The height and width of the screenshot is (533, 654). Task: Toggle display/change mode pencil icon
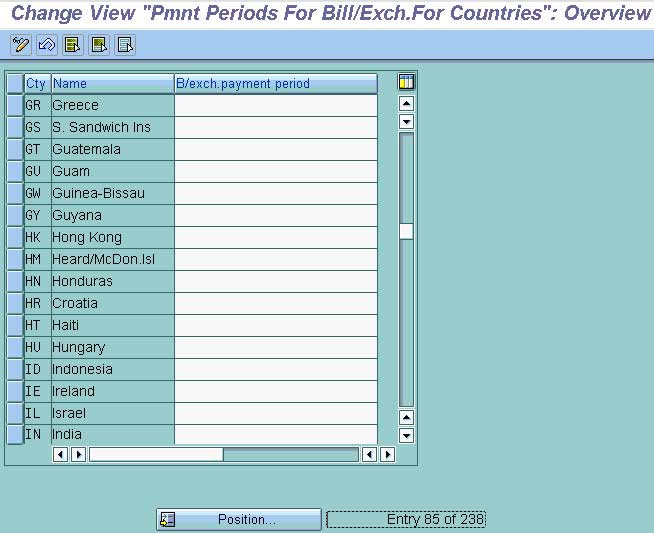coord(20,45)
